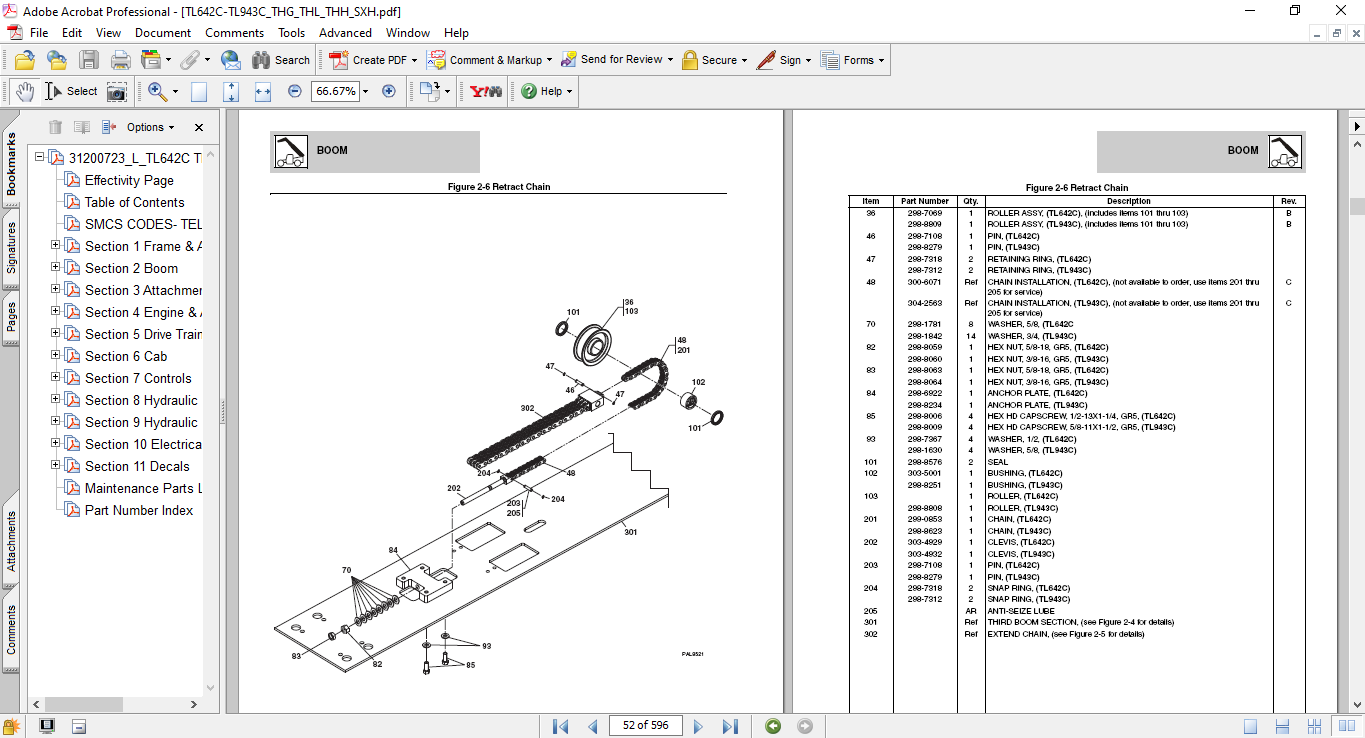Screen dimensions: 1365x738
Task: Open the Advanced menu
Action: [x=345, y=33]
